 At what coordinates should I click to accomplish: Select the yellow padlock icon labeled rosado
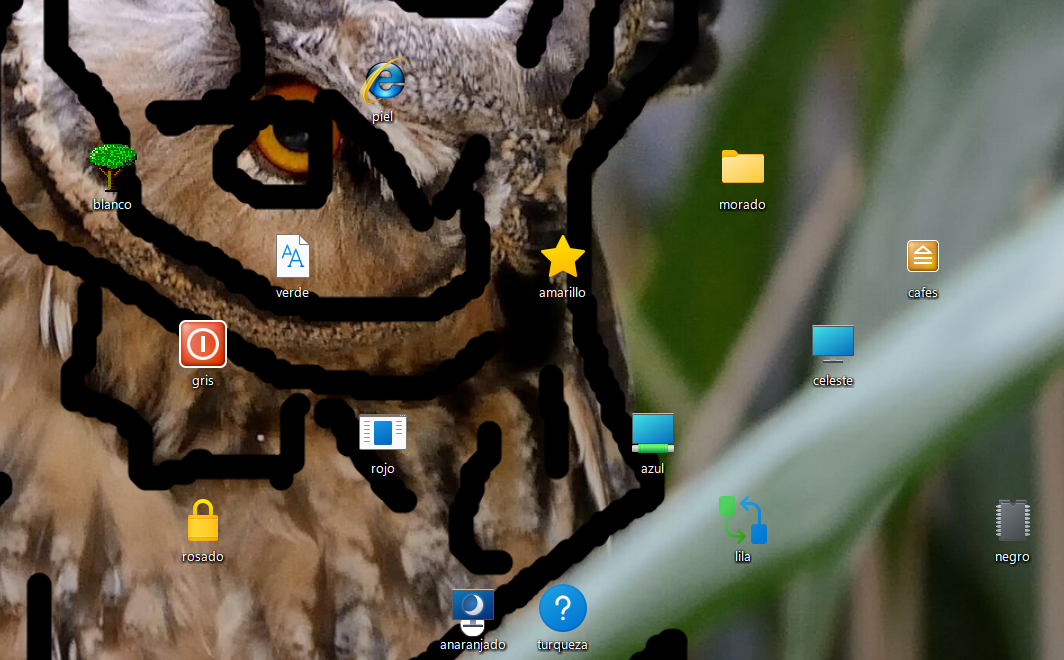(x=203, y=521)
